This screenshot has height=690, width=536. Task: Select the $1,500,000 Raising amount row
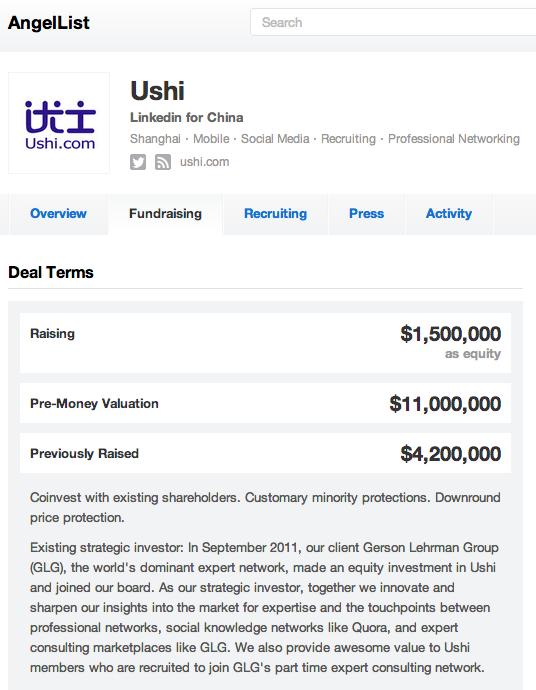point(265,343)
